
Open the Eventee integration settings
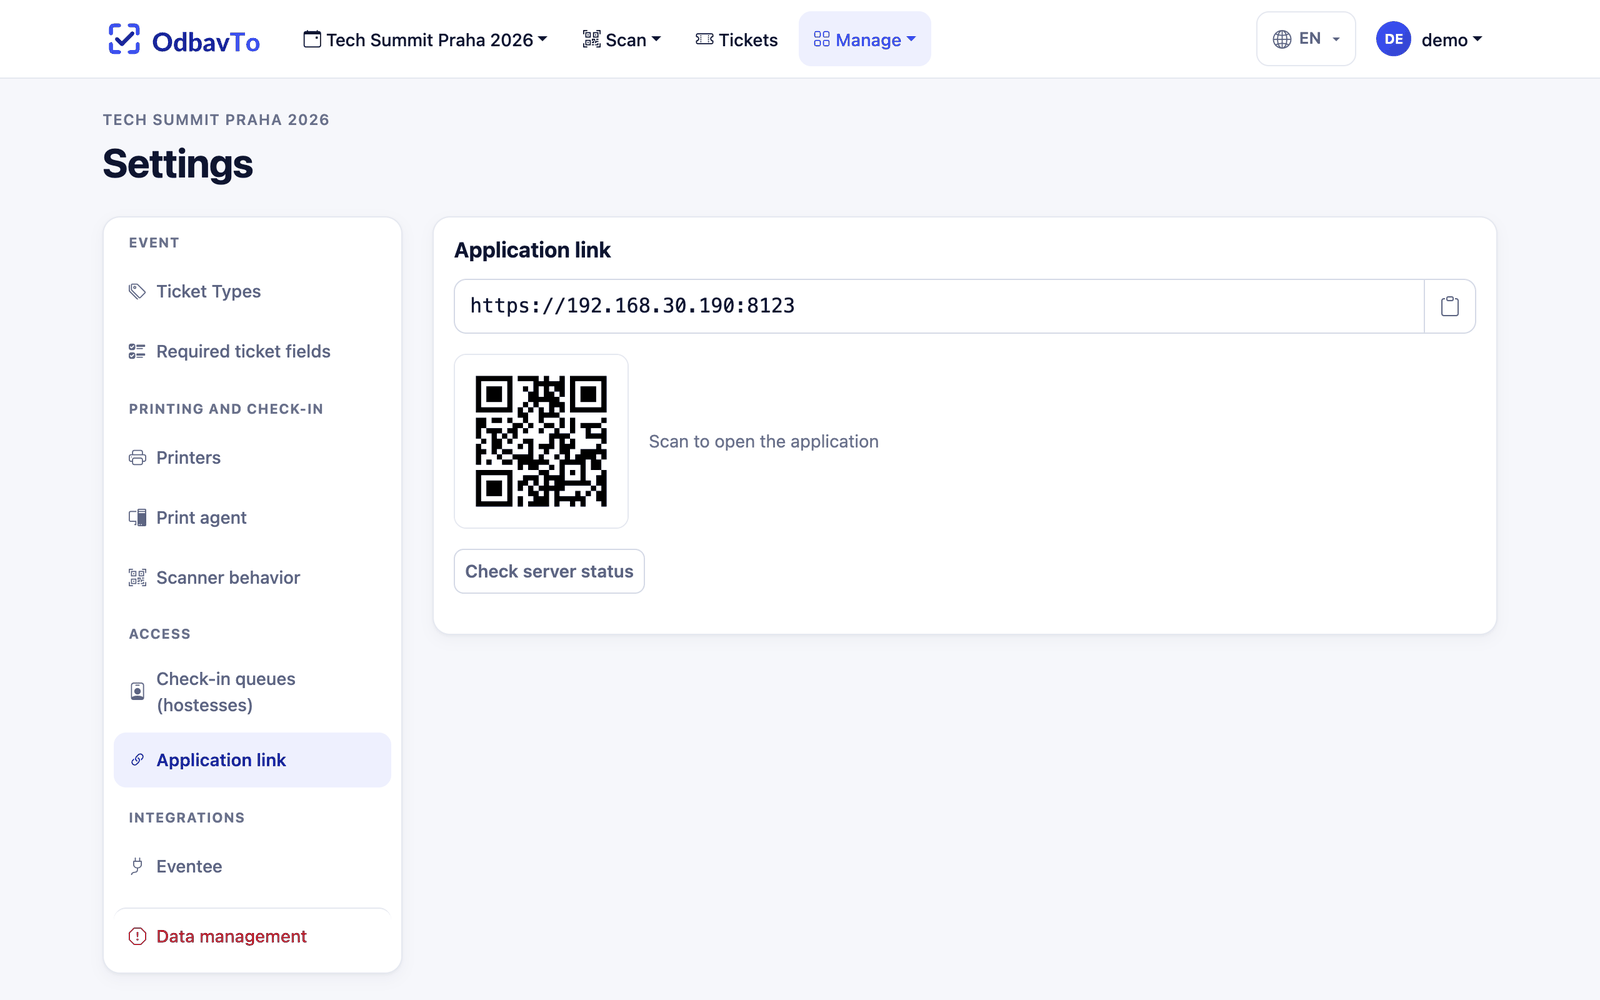click(252, 866)
